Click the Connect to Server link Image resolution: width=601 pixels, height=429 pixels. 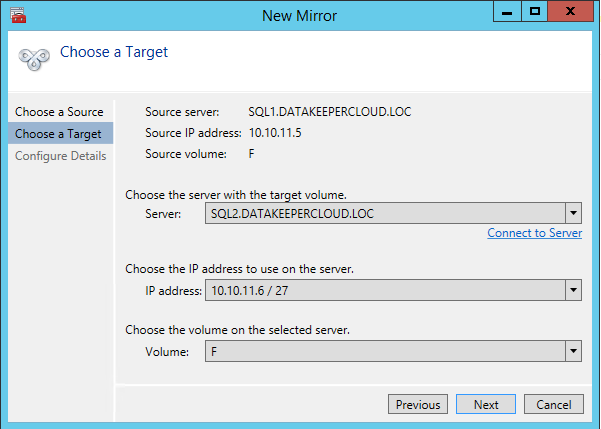point(534,233)
